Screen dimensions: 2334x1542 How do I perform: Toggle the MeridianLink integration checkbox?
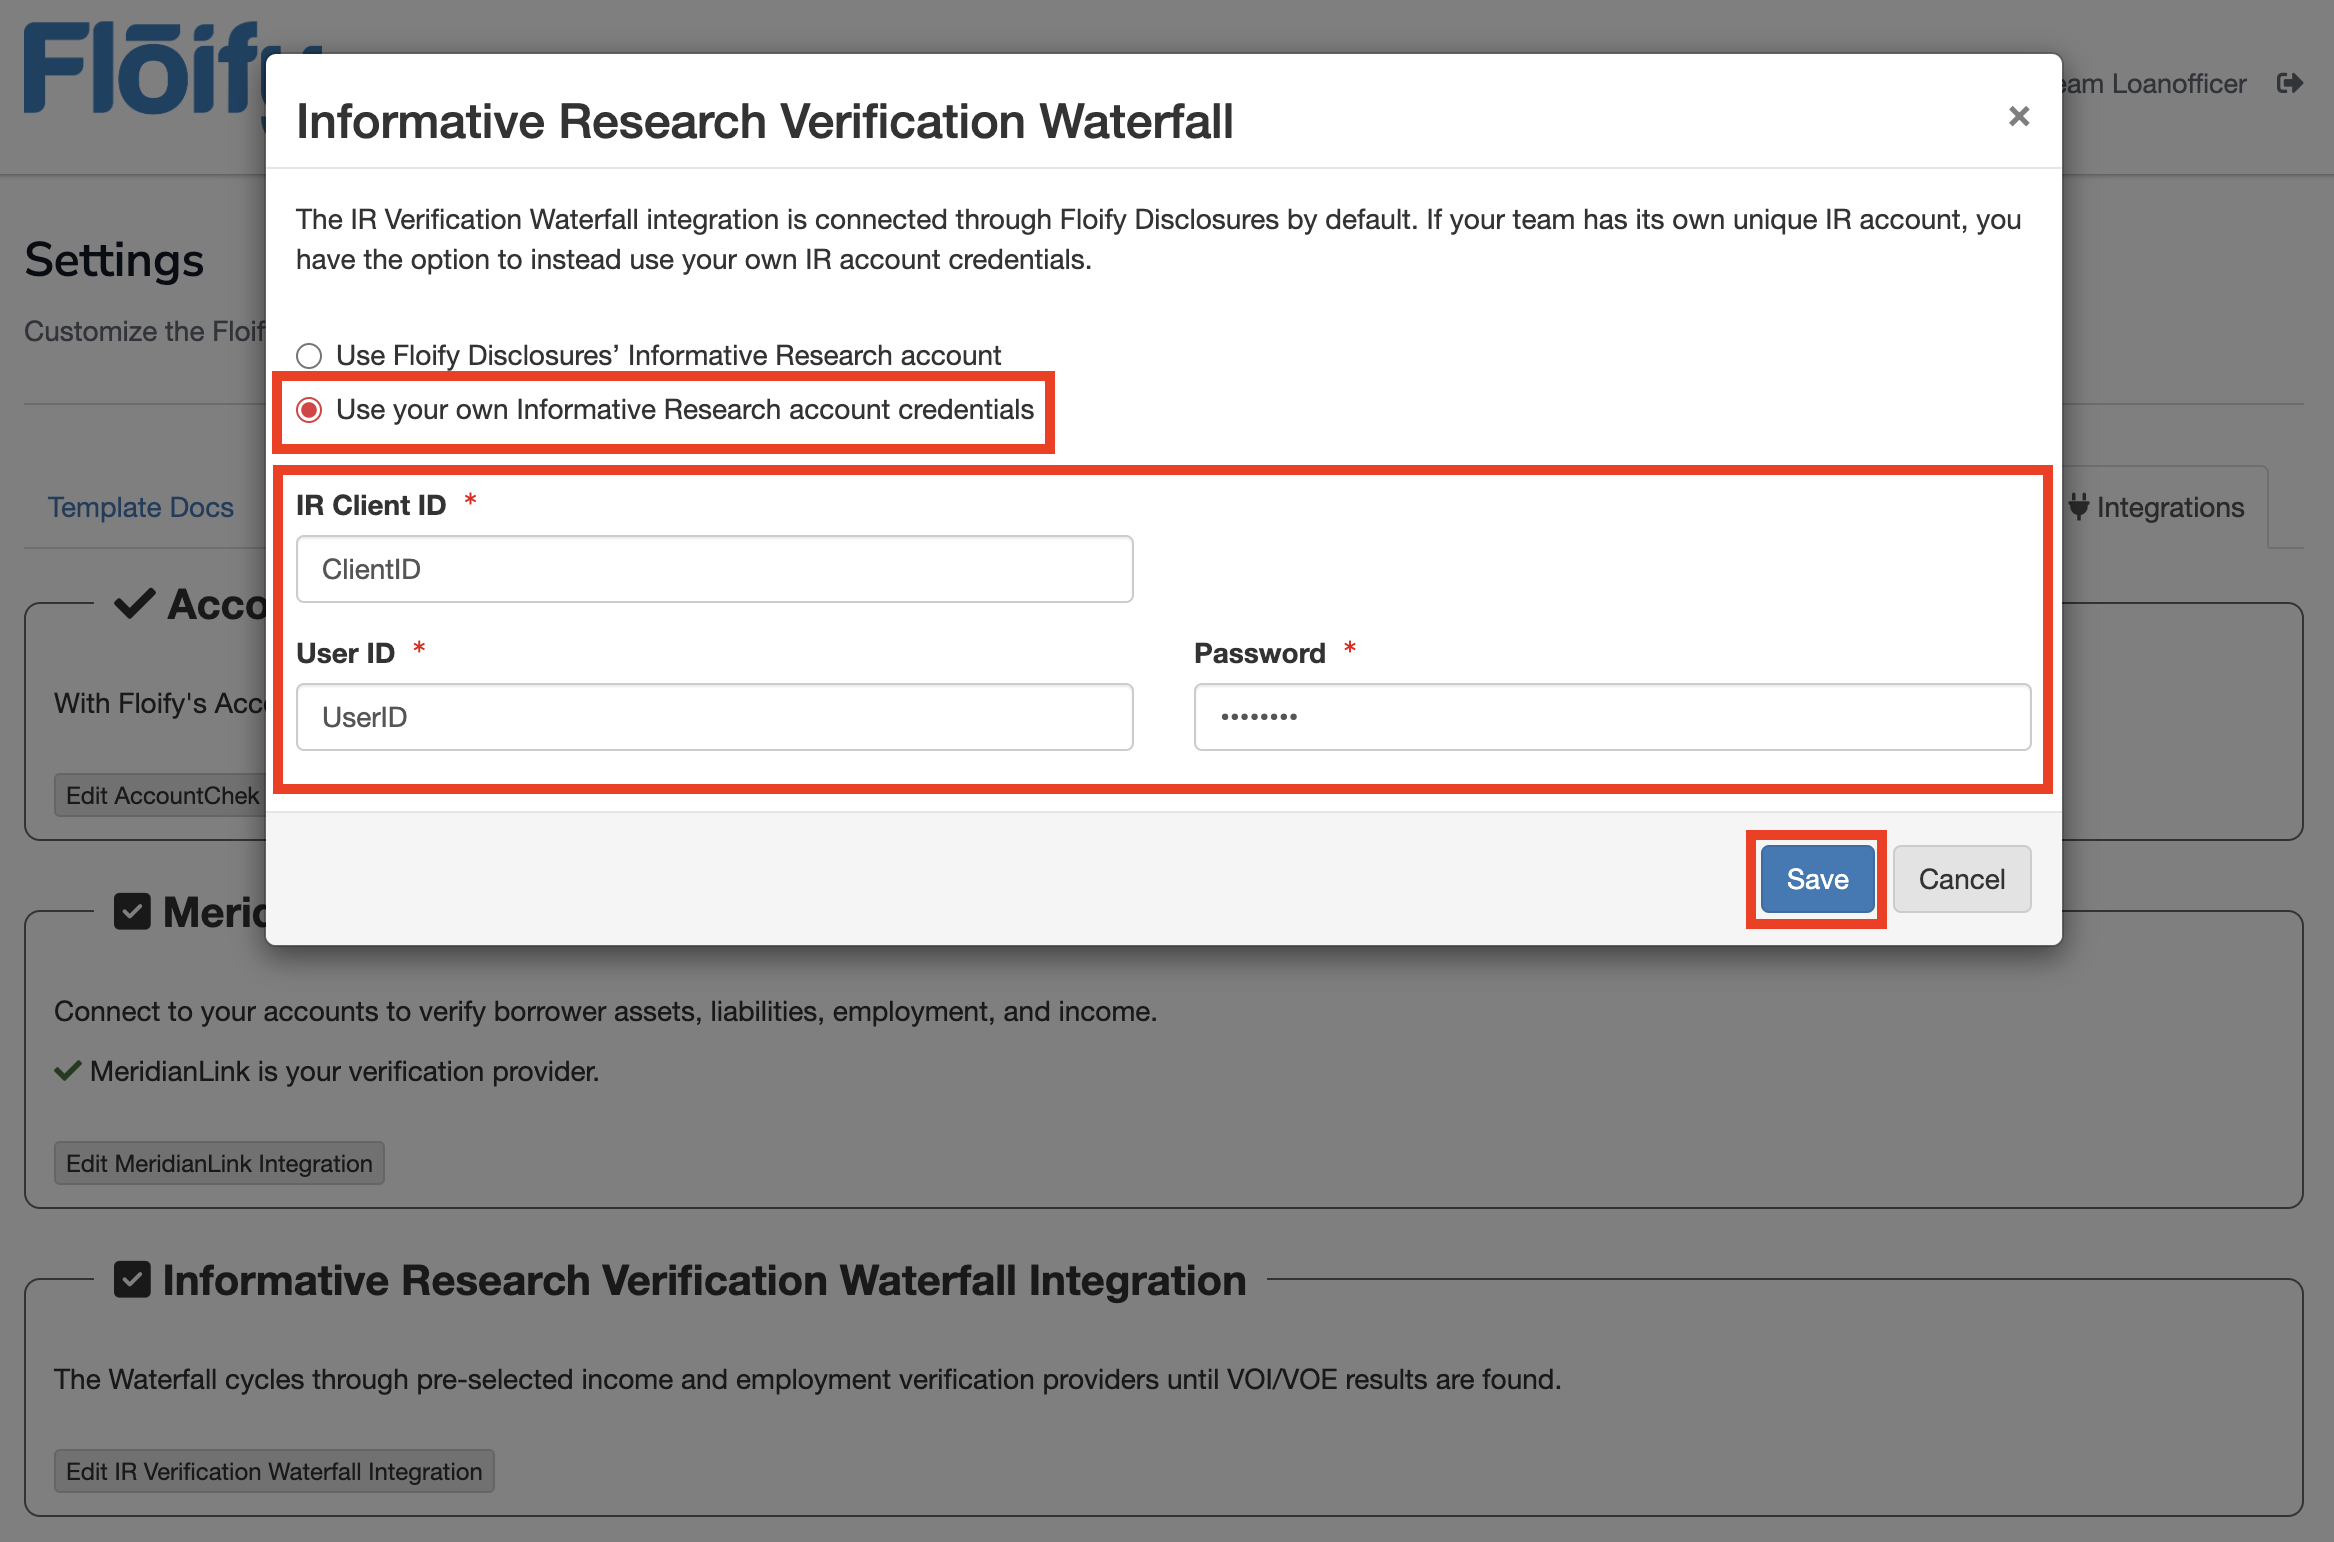pos(132,912)
